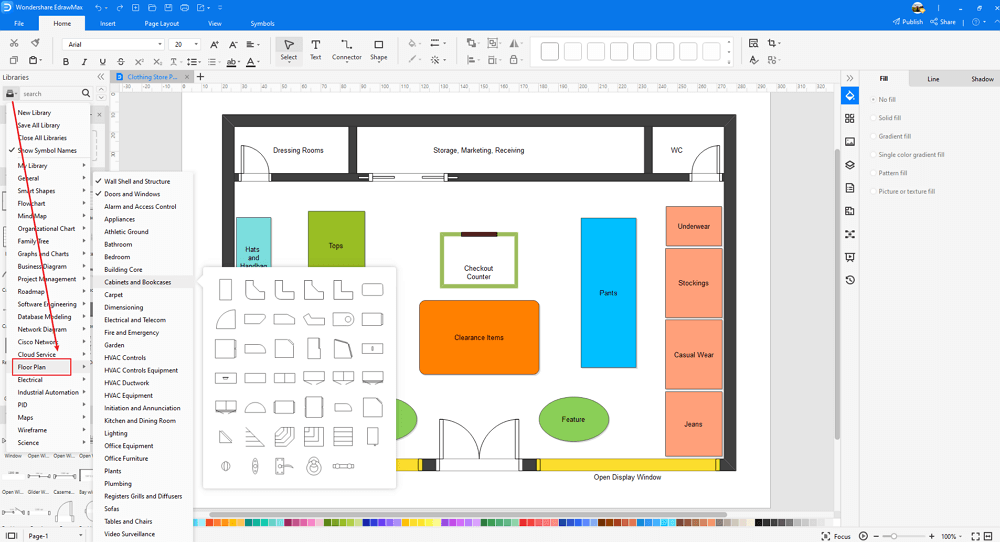
Task: Expand the Wireframe submenu
Action: point(47,430)
